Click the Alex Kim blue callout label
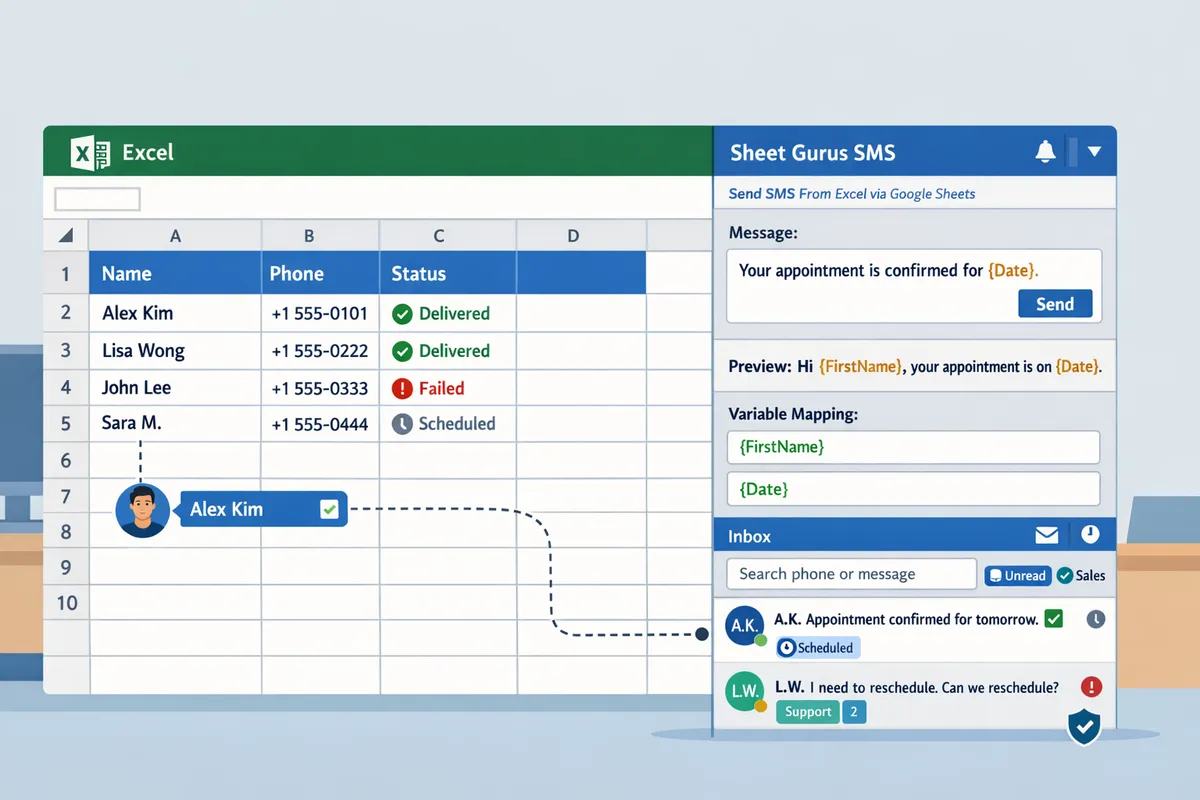 (262, 509)
